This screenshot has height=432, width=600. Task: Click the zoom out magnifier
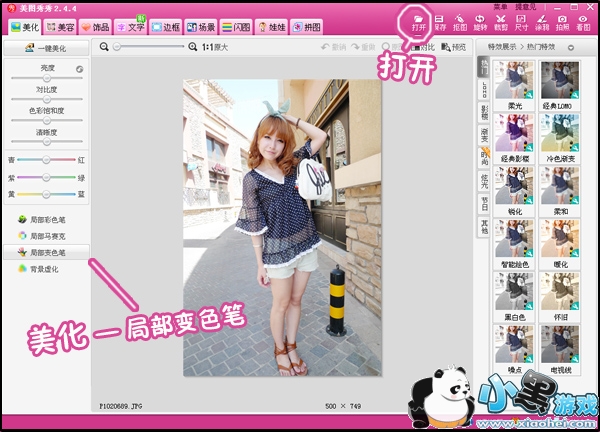coord(104,47)
